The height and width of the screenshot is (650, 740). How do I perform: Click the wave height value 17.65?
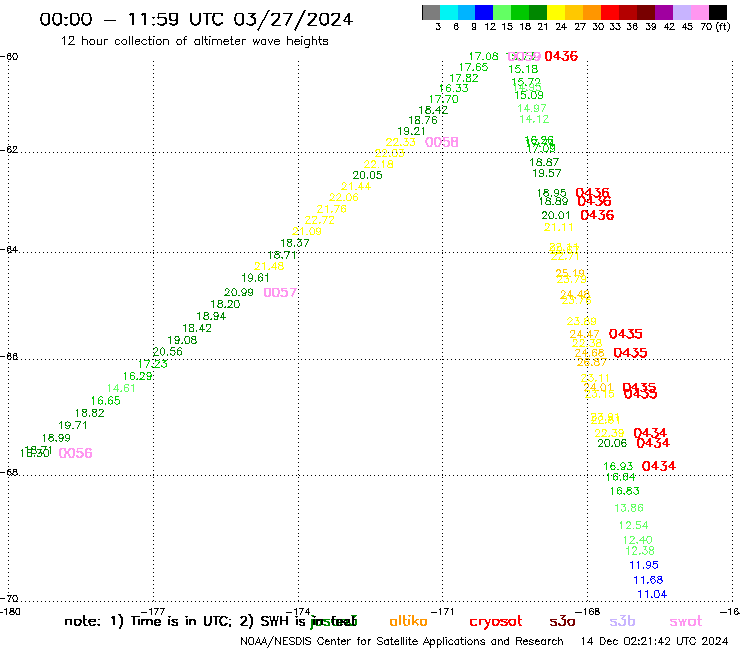[x=473, y=67]
